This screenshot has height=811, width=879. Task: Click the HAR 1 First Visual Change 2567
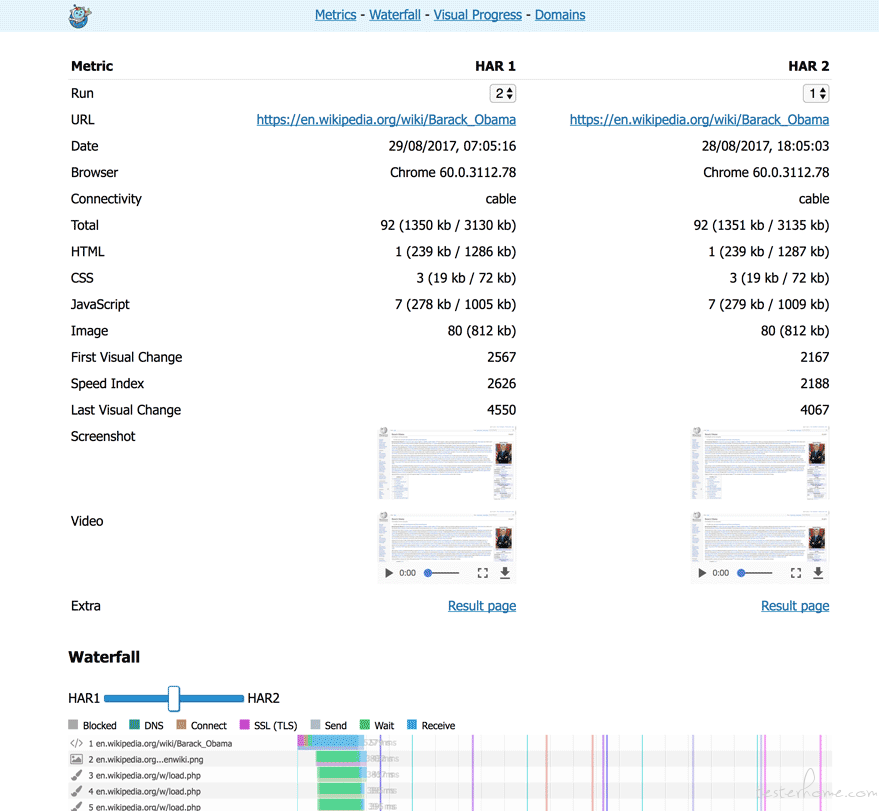[502, 358]
